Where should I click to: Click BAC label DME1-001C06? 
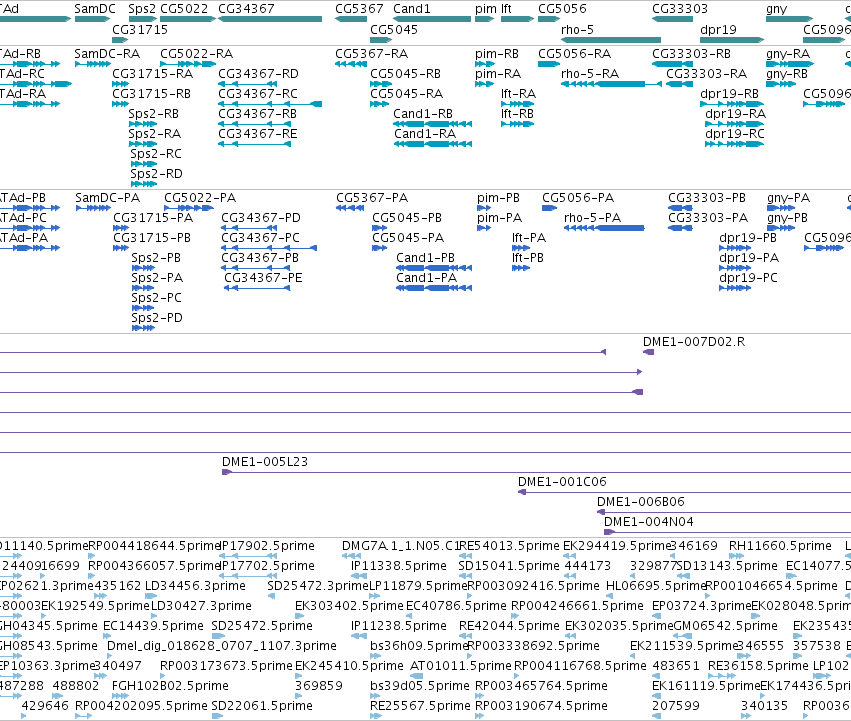tap(562, 481)
